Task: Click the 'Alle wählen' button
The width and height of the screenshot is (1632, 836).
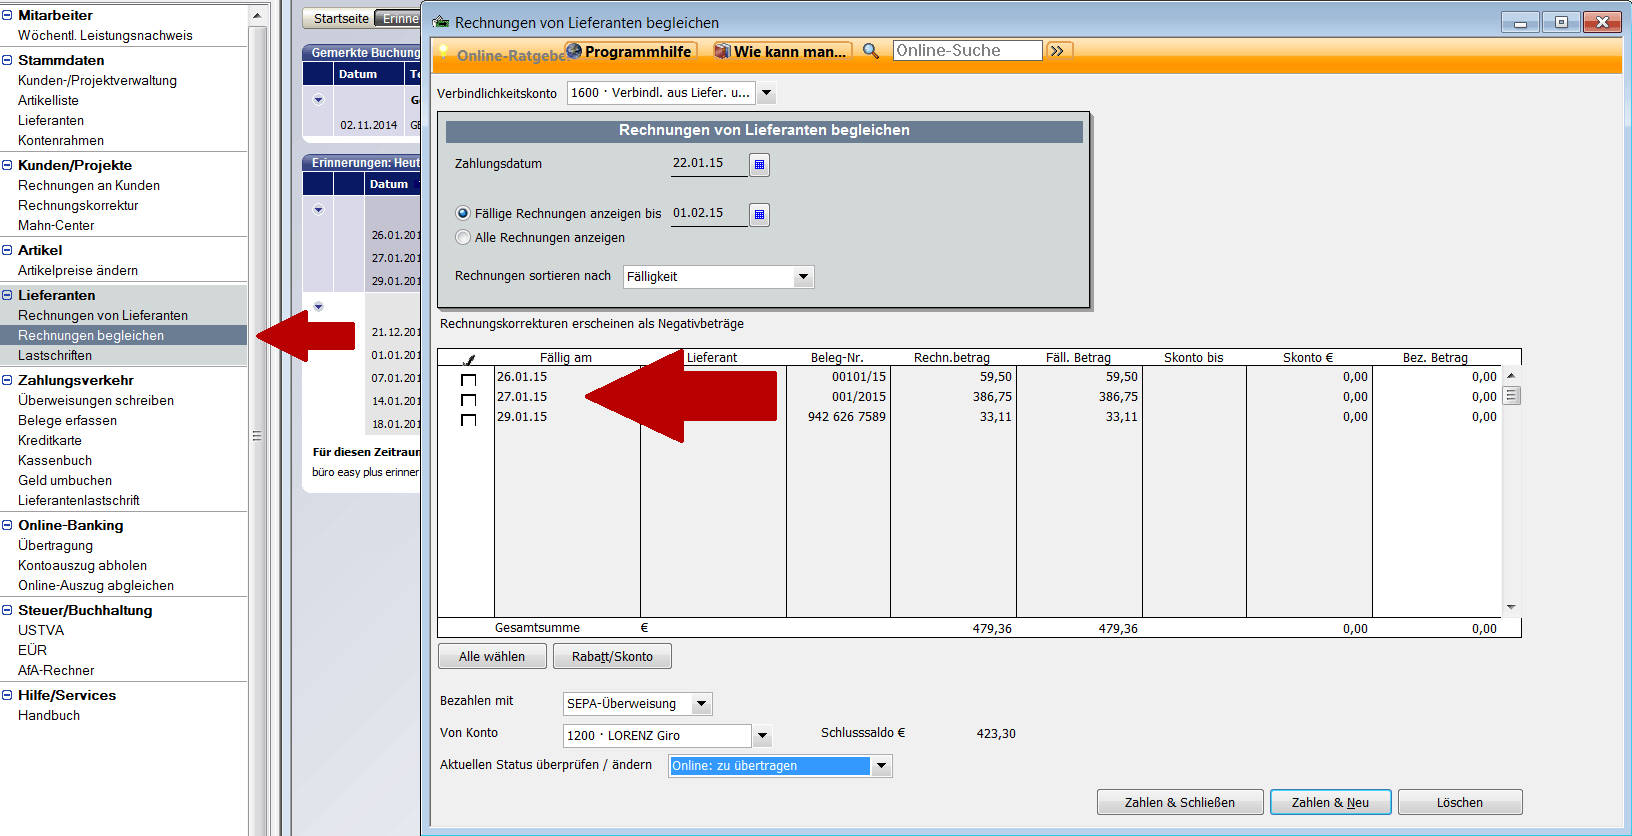Action: [x=492, y=657]
